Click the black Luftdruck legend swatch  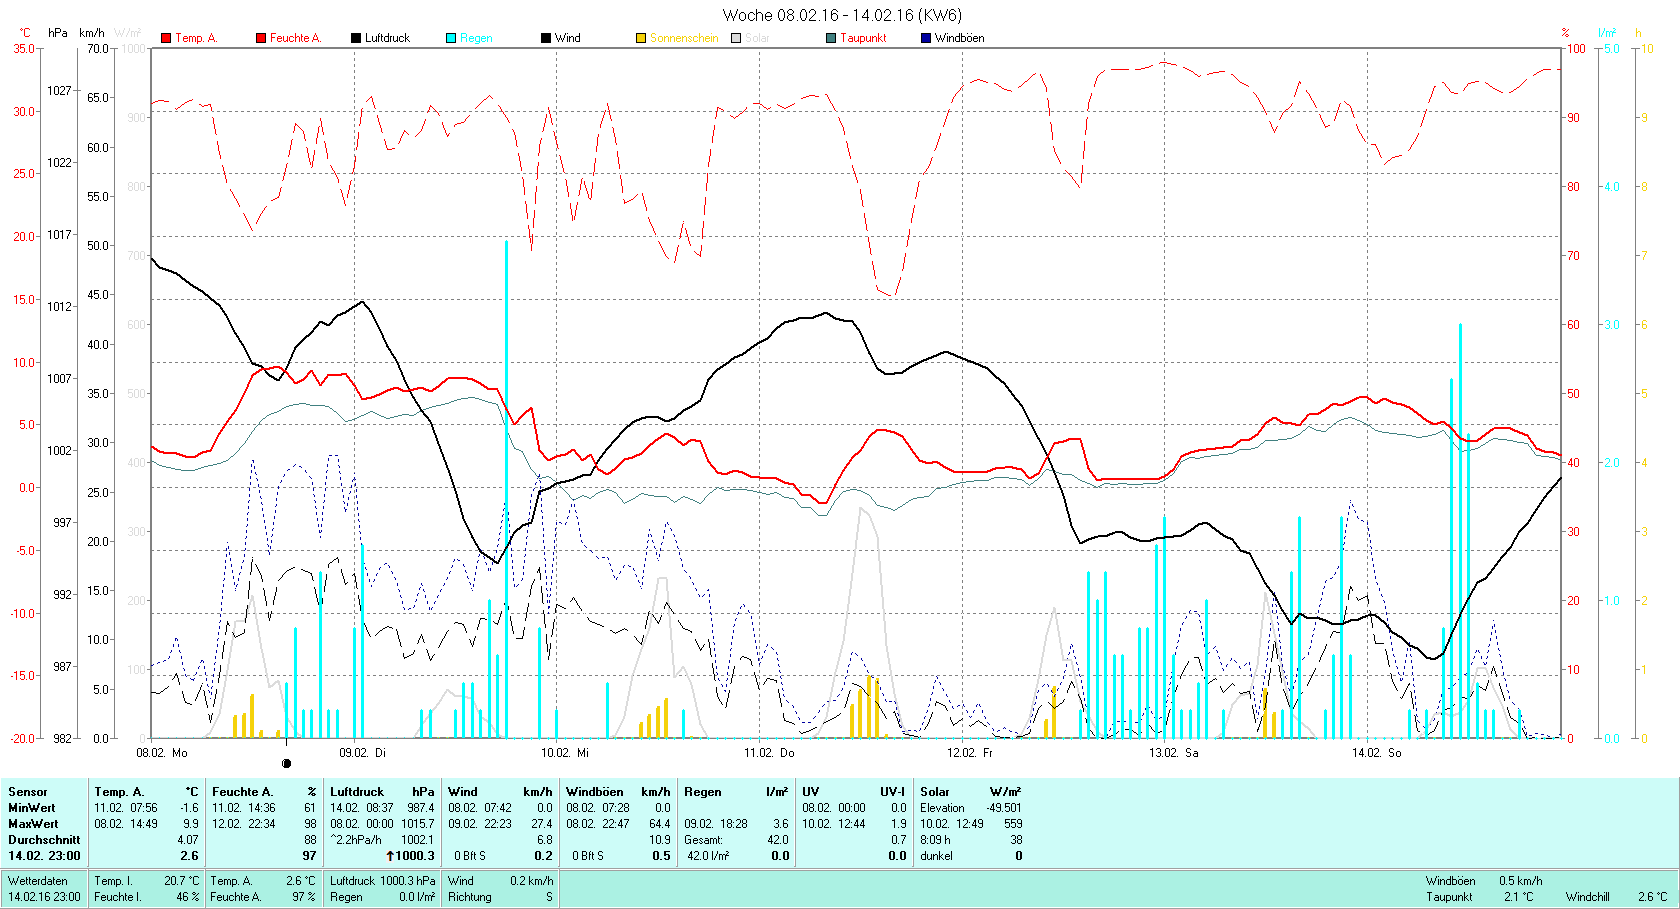click(x=356, y=38)
